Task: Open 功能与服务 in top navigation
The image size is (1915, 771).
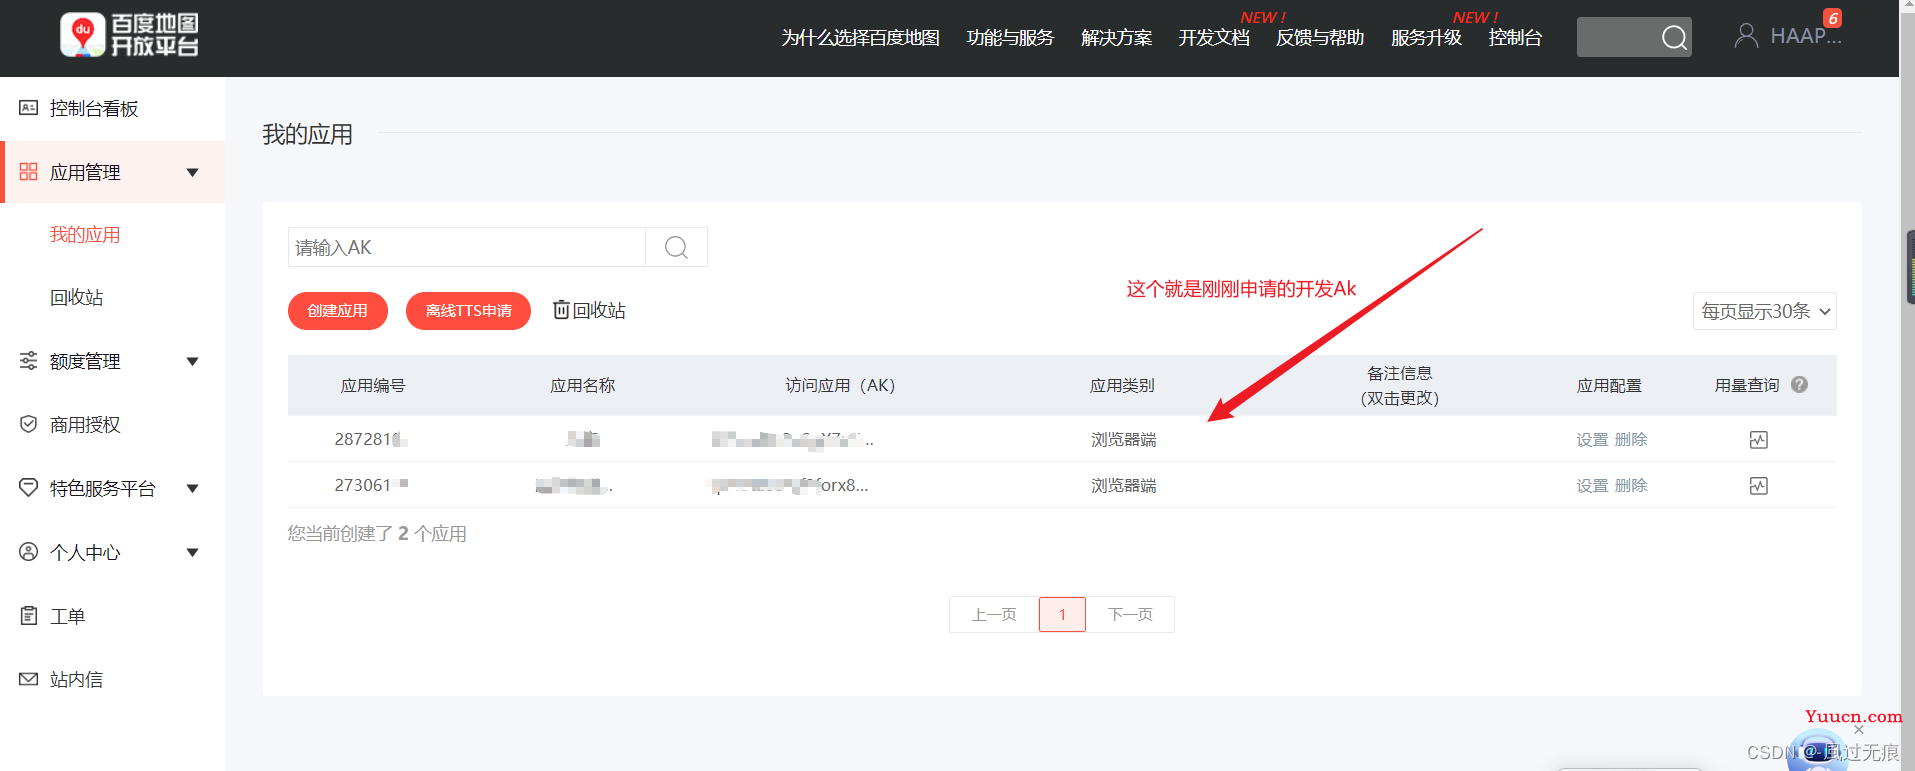Action: 1010,38
